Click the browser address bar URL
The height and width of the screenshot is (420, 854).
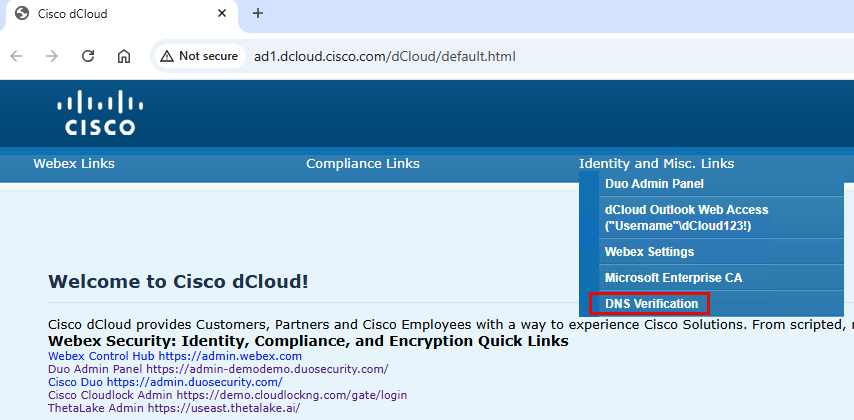coord(385,56)
